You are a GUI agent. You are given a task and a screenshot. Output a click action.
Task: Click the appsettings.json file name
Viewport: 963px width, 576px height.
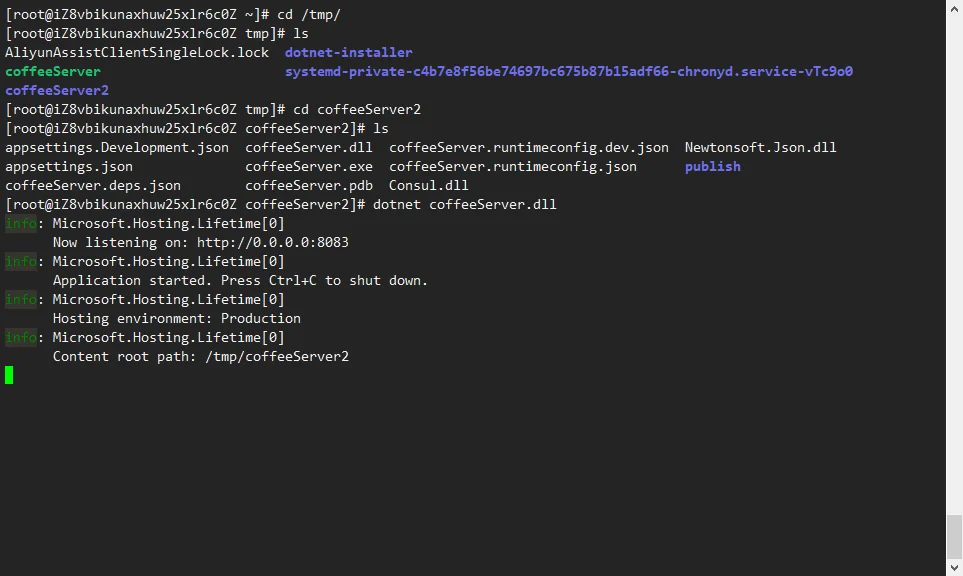(69, 167)
